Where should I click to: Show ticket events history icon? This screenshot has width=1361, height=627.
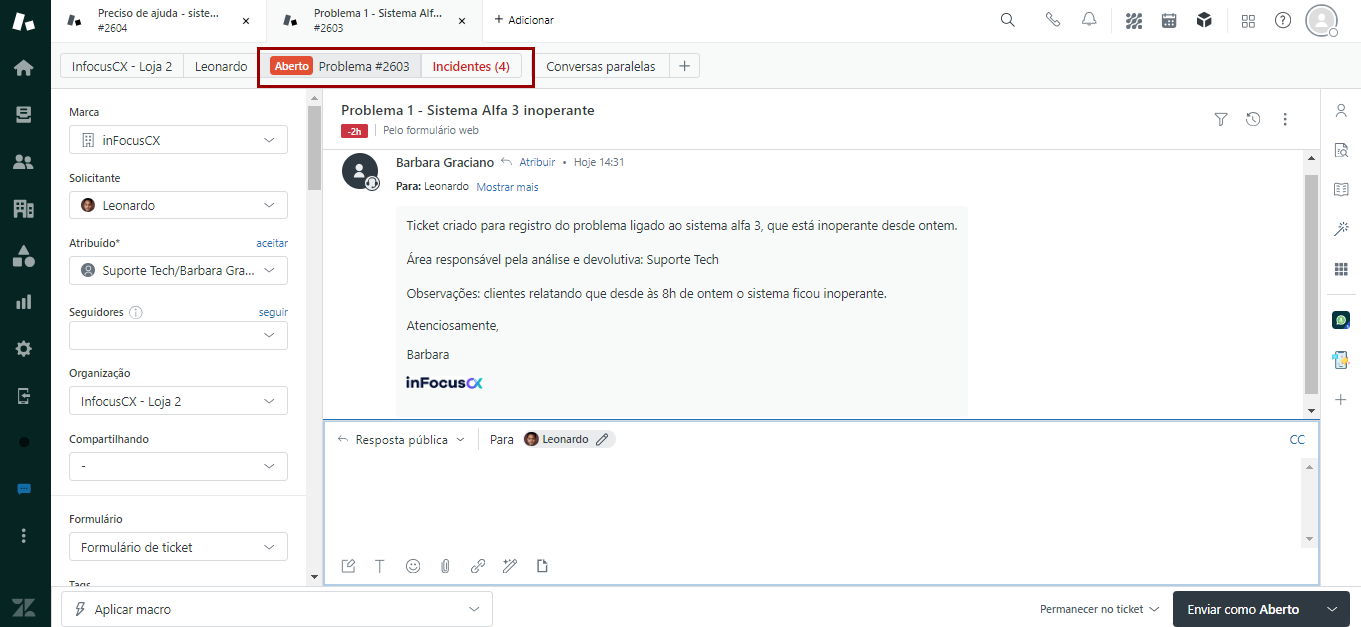pyautogui.click(x=1253, y=119)
